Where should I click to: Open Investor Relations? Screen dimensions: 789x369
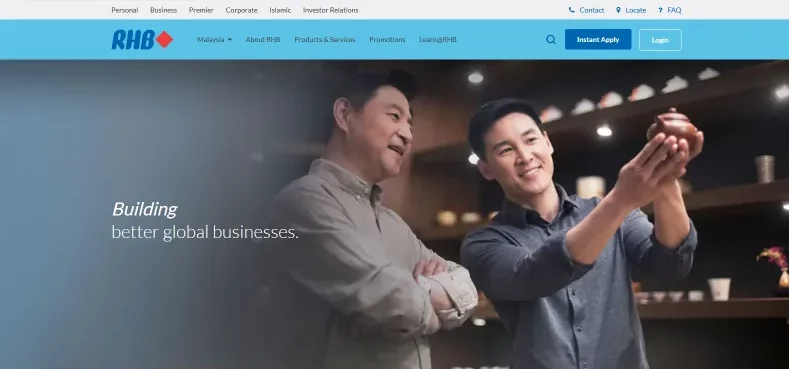pos(331,10)
